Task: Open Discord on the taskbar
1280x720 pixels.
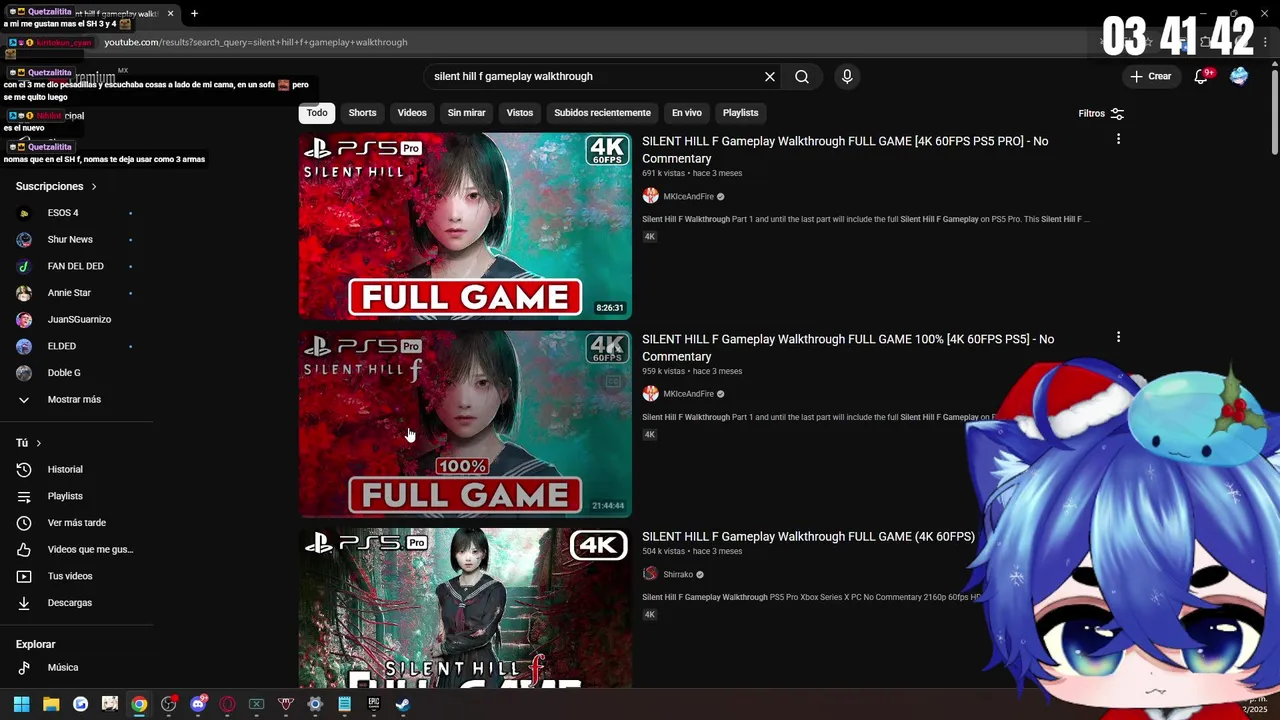Action: tap(198, 704)
